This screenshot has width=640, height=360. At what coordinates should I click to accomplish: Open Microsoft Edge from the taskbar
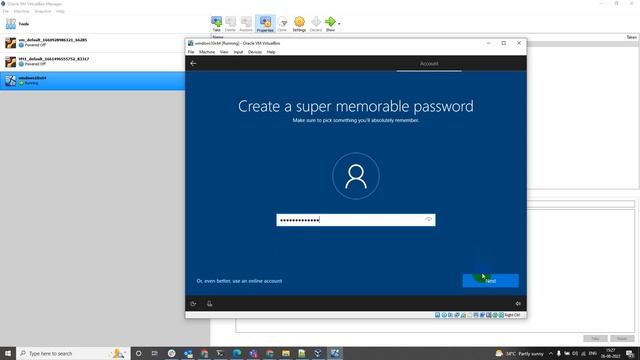point(237,353)
